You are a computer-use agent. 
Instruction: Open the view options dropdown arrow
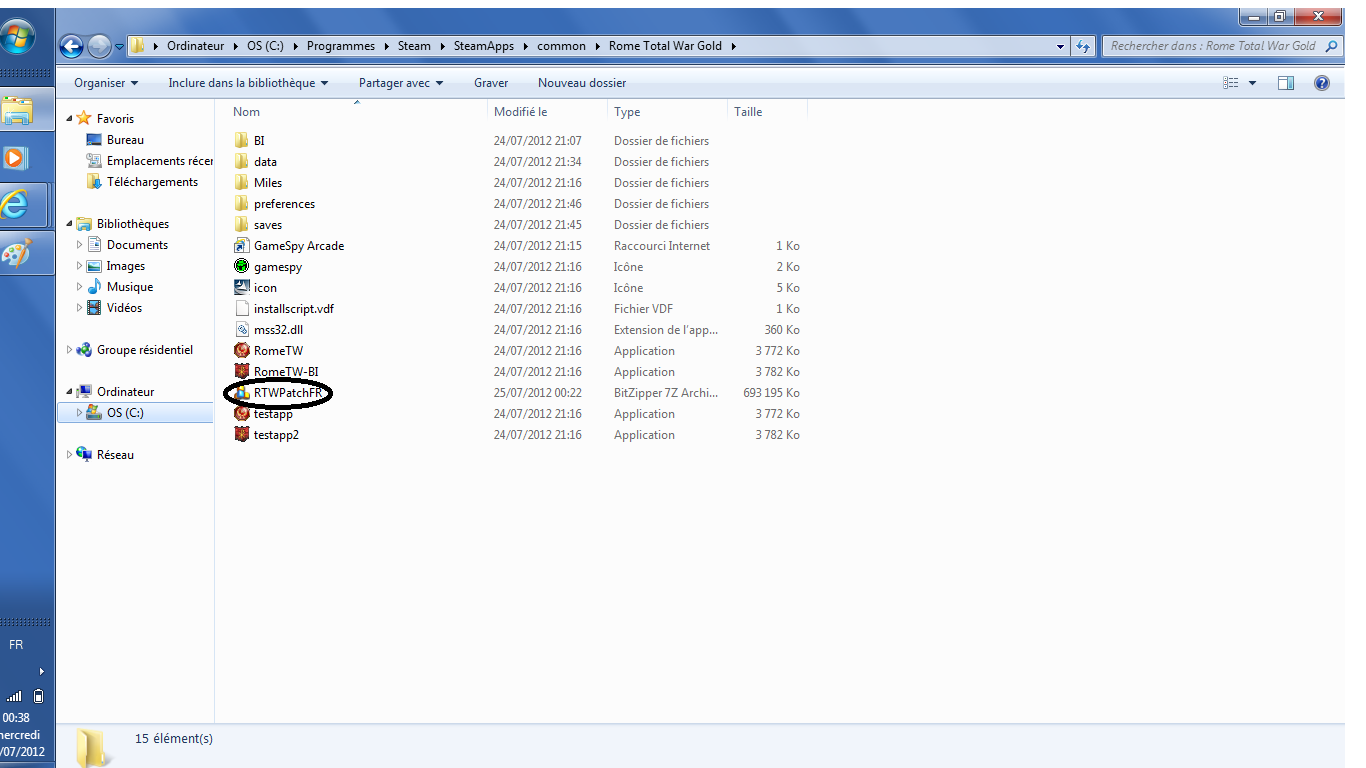(1252, 83)
